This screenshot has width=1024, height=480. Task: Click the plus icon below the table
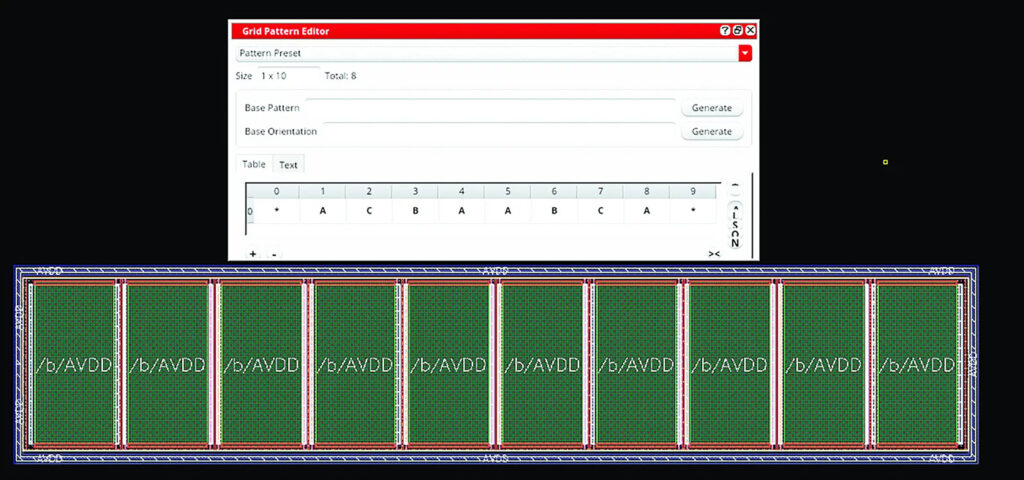point(252,254)
